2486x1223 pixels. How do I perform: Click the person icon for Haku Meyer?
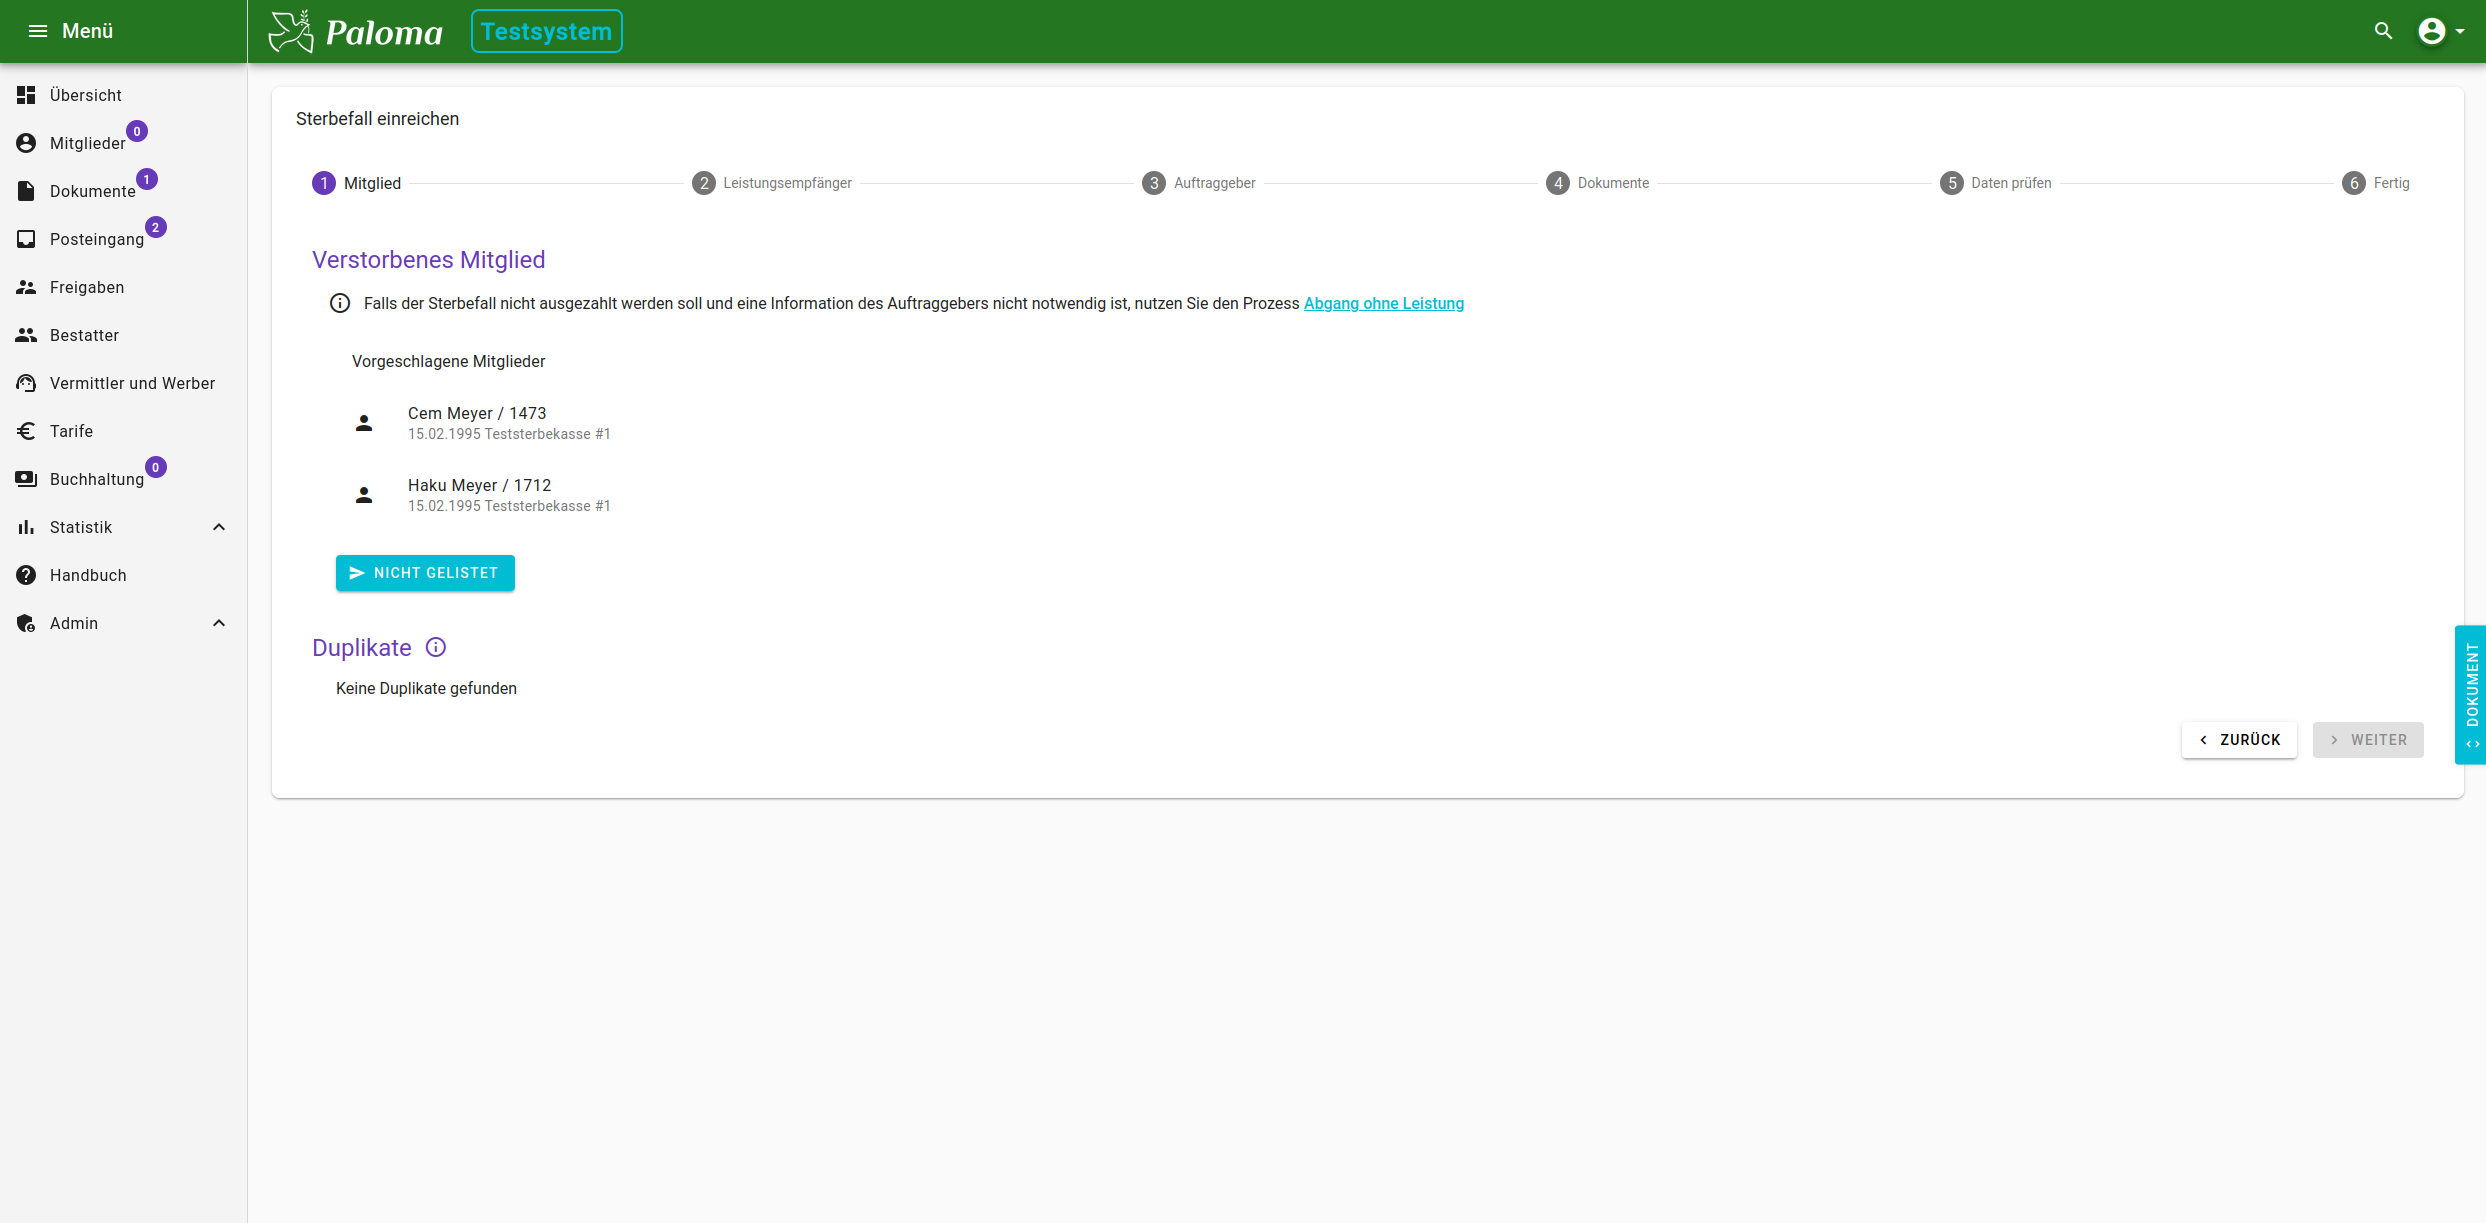[364, 495]
